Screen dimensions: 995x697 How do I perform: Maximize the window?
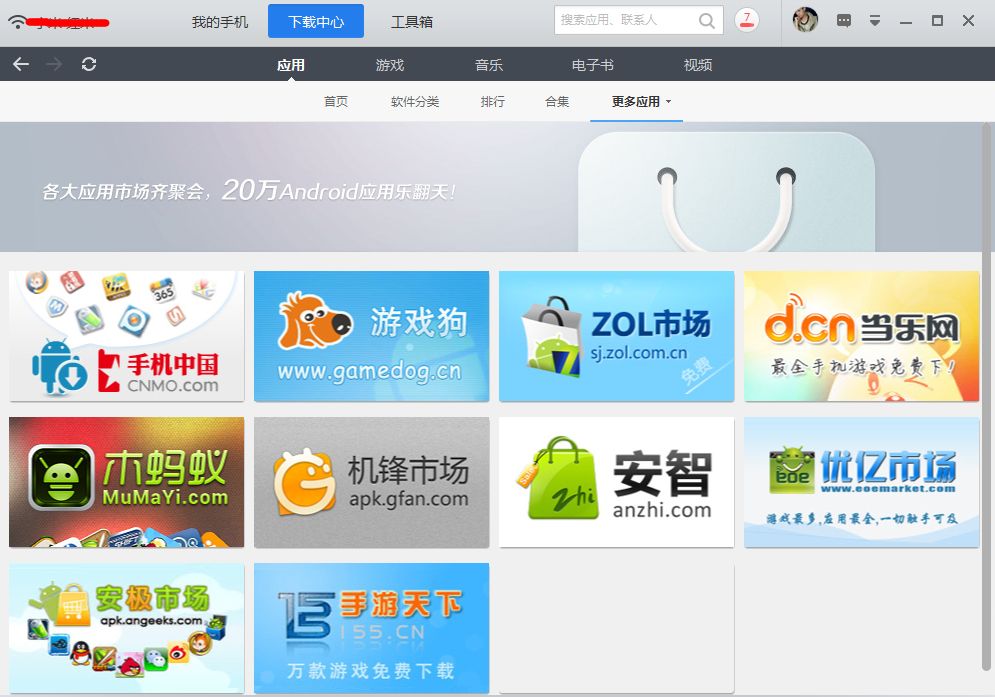pos(937,21)
